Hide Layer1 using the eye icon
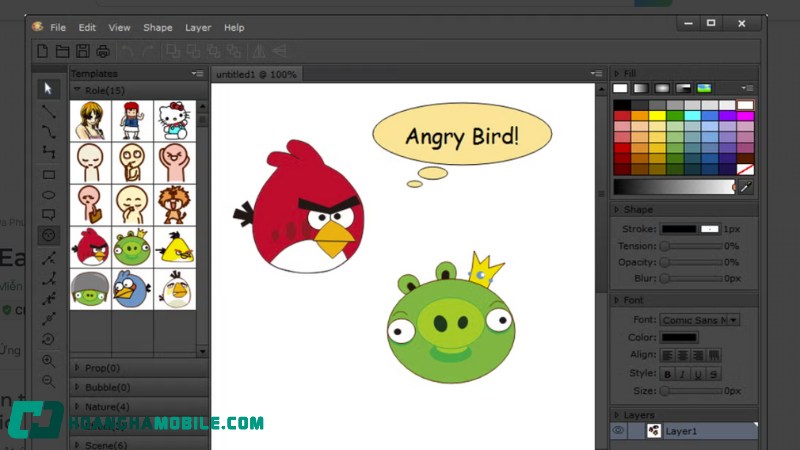The image size is (800, 450). [x=618, y=430]
